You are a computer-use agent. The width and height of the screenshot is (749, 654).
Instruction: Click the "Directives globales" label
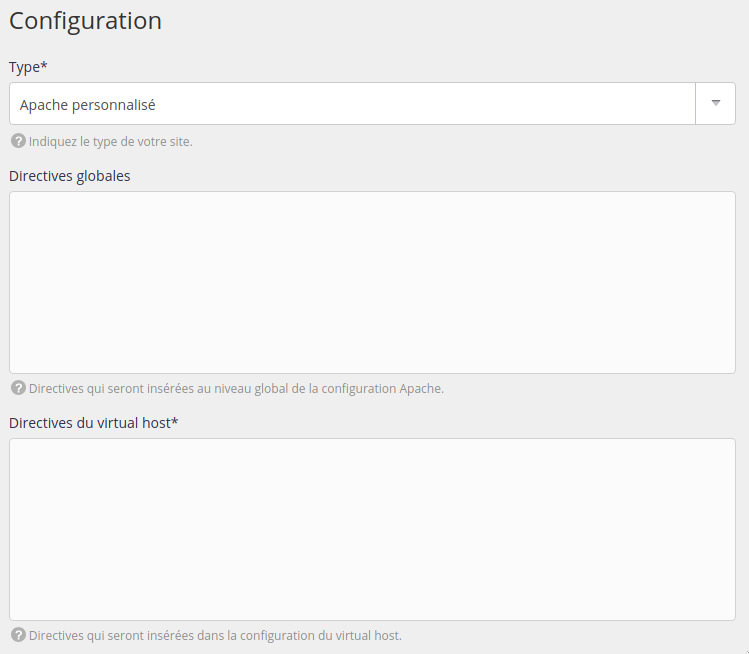click(x=70, y=176)
